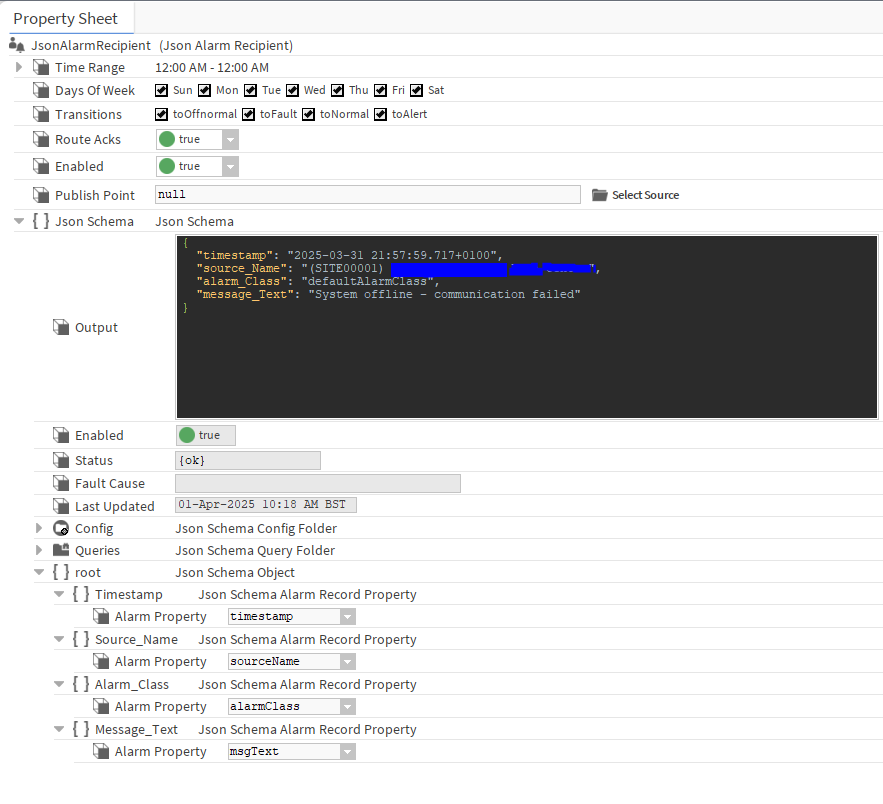Image resolution: width=883 pixels, height=804 pixels.
Task: Click the 12:00 AM - 12:00 AM value
Action: coord(212,68)
